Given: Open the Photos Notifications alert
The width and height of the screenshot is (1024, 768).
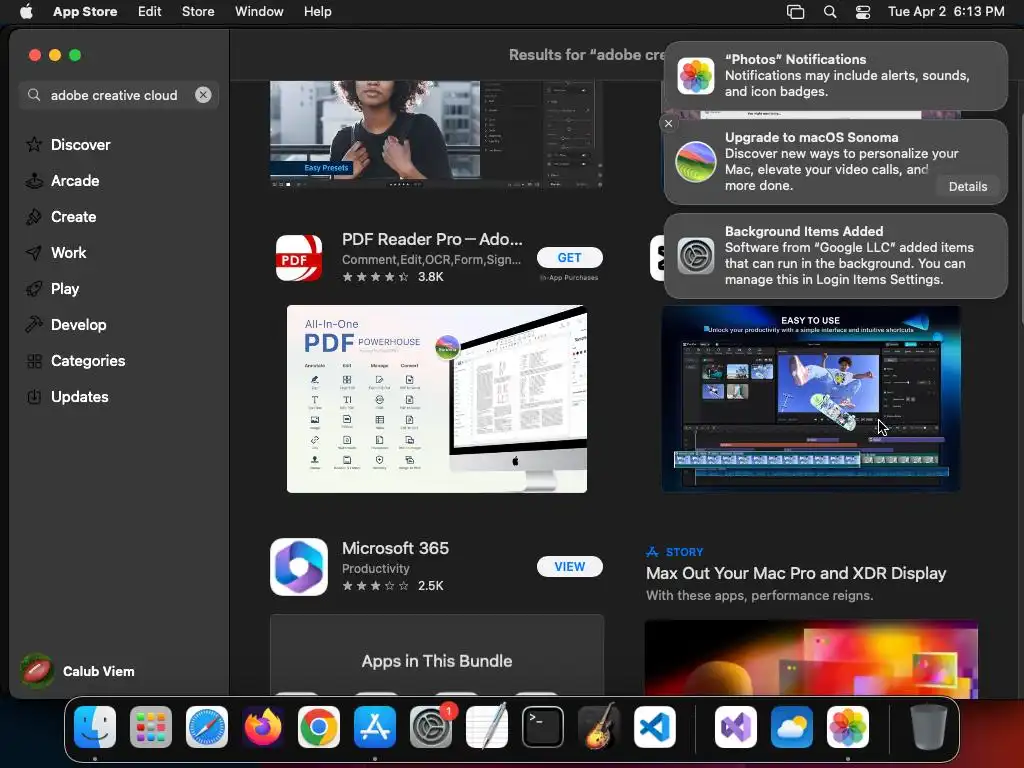Looking at the screenshot, I should click(835, 76).
